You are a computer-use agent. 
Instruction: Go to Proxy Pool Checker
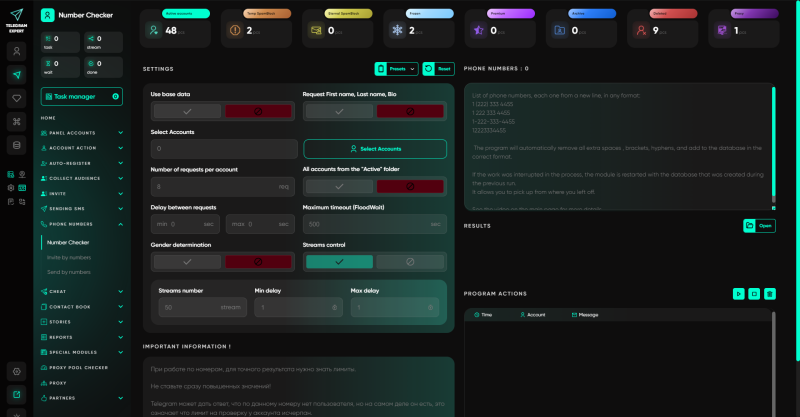click(74, 367)
